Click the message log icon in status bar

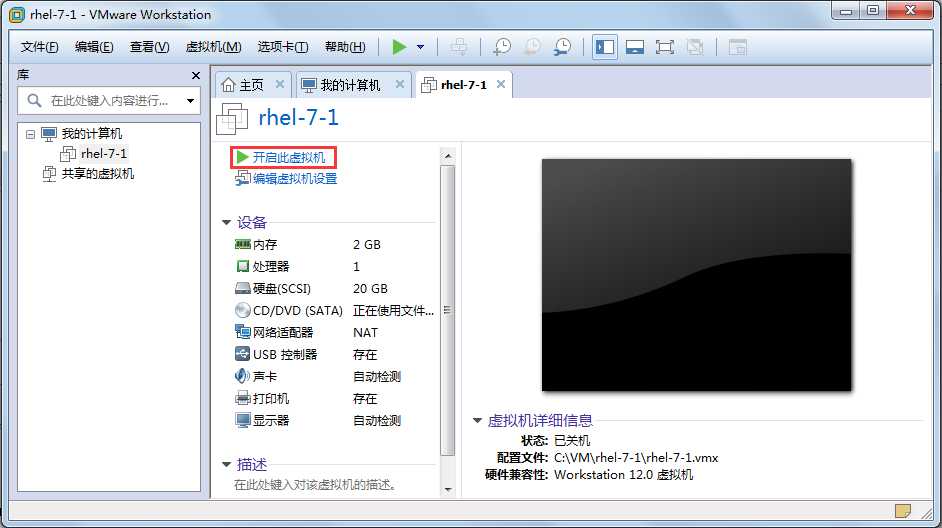pos(902,511)
